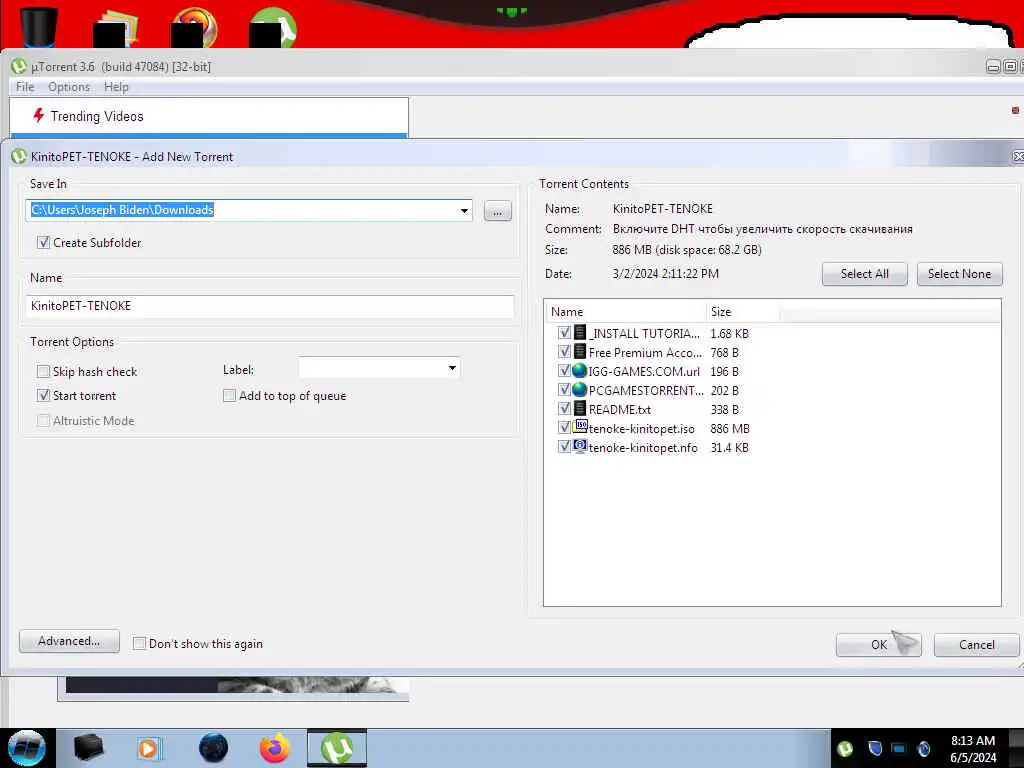Click the clock-like tray icon next to time

click(x=923, y=748)
